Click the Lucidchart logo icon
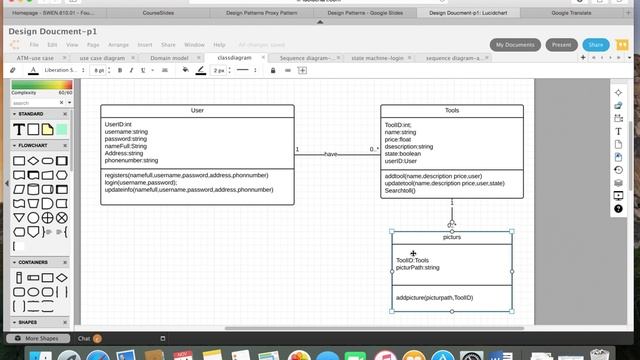This screenshot has width=640, height=360. (x=15, y=44)
